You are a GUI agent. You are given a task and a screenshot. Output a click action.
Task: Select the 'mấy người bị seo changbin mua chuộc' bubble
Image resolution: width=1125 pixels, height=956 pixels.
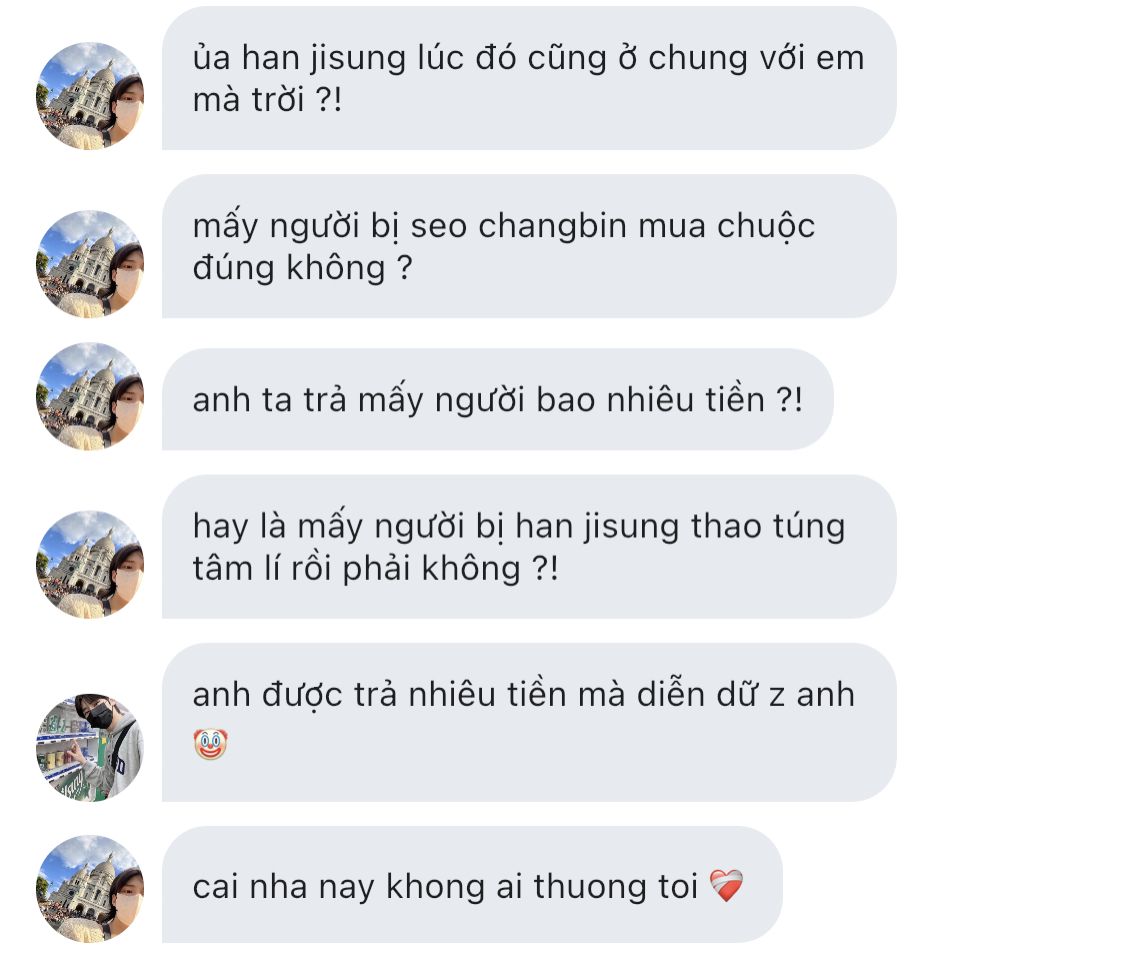(x=529, y=246)
